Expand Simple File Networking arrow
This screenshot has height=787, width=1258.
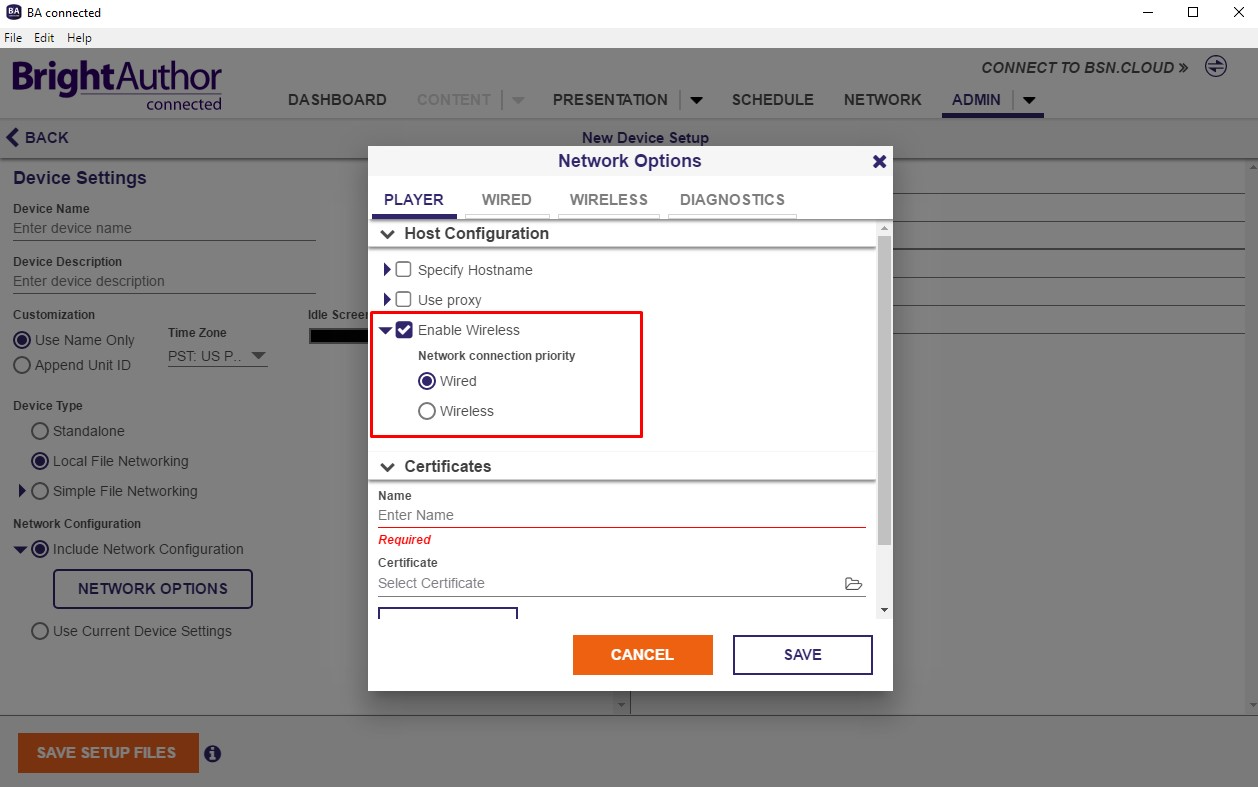[x=22, y=491]
